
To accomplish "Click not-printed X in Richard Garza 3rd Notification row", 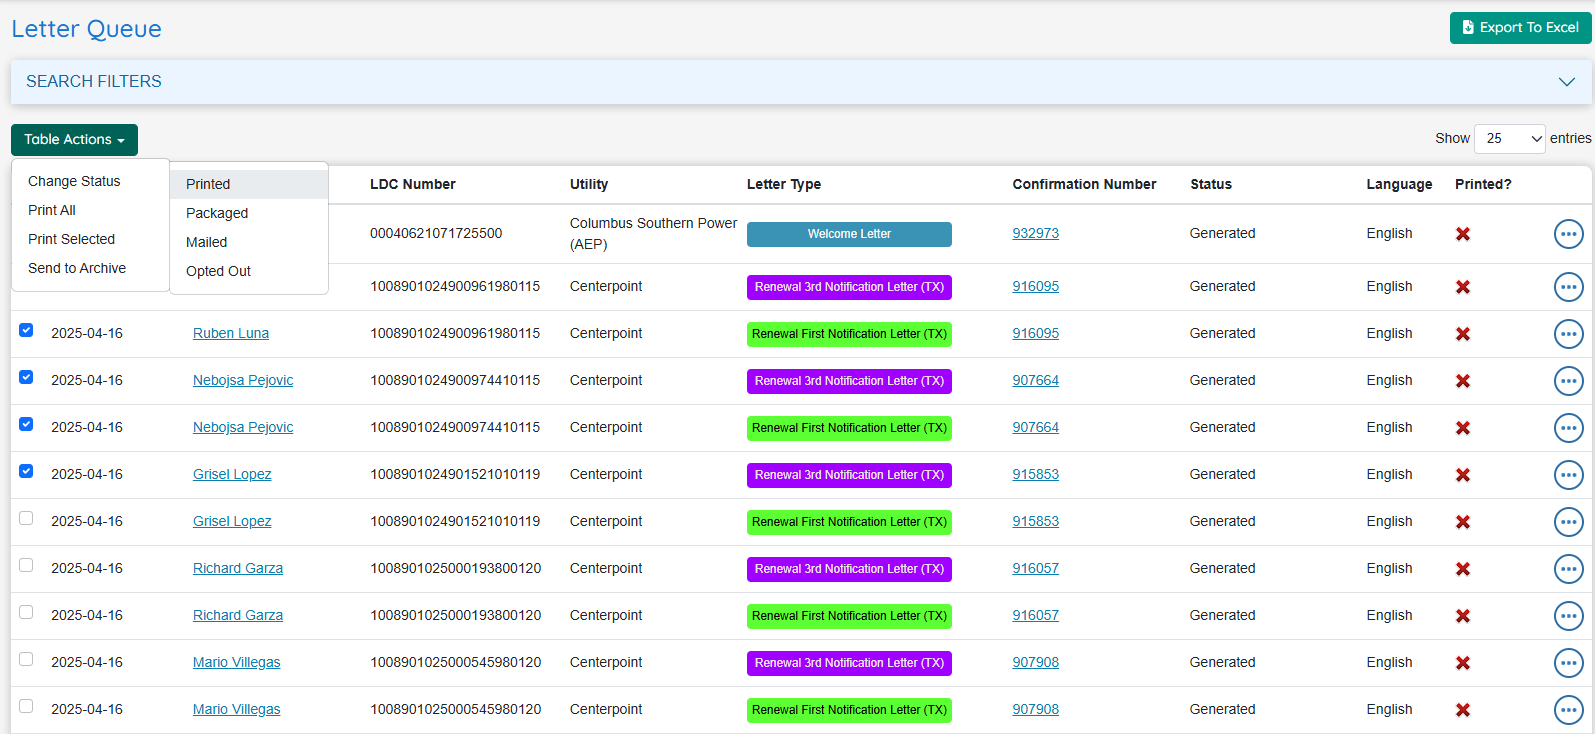I will coord(1463,569).
